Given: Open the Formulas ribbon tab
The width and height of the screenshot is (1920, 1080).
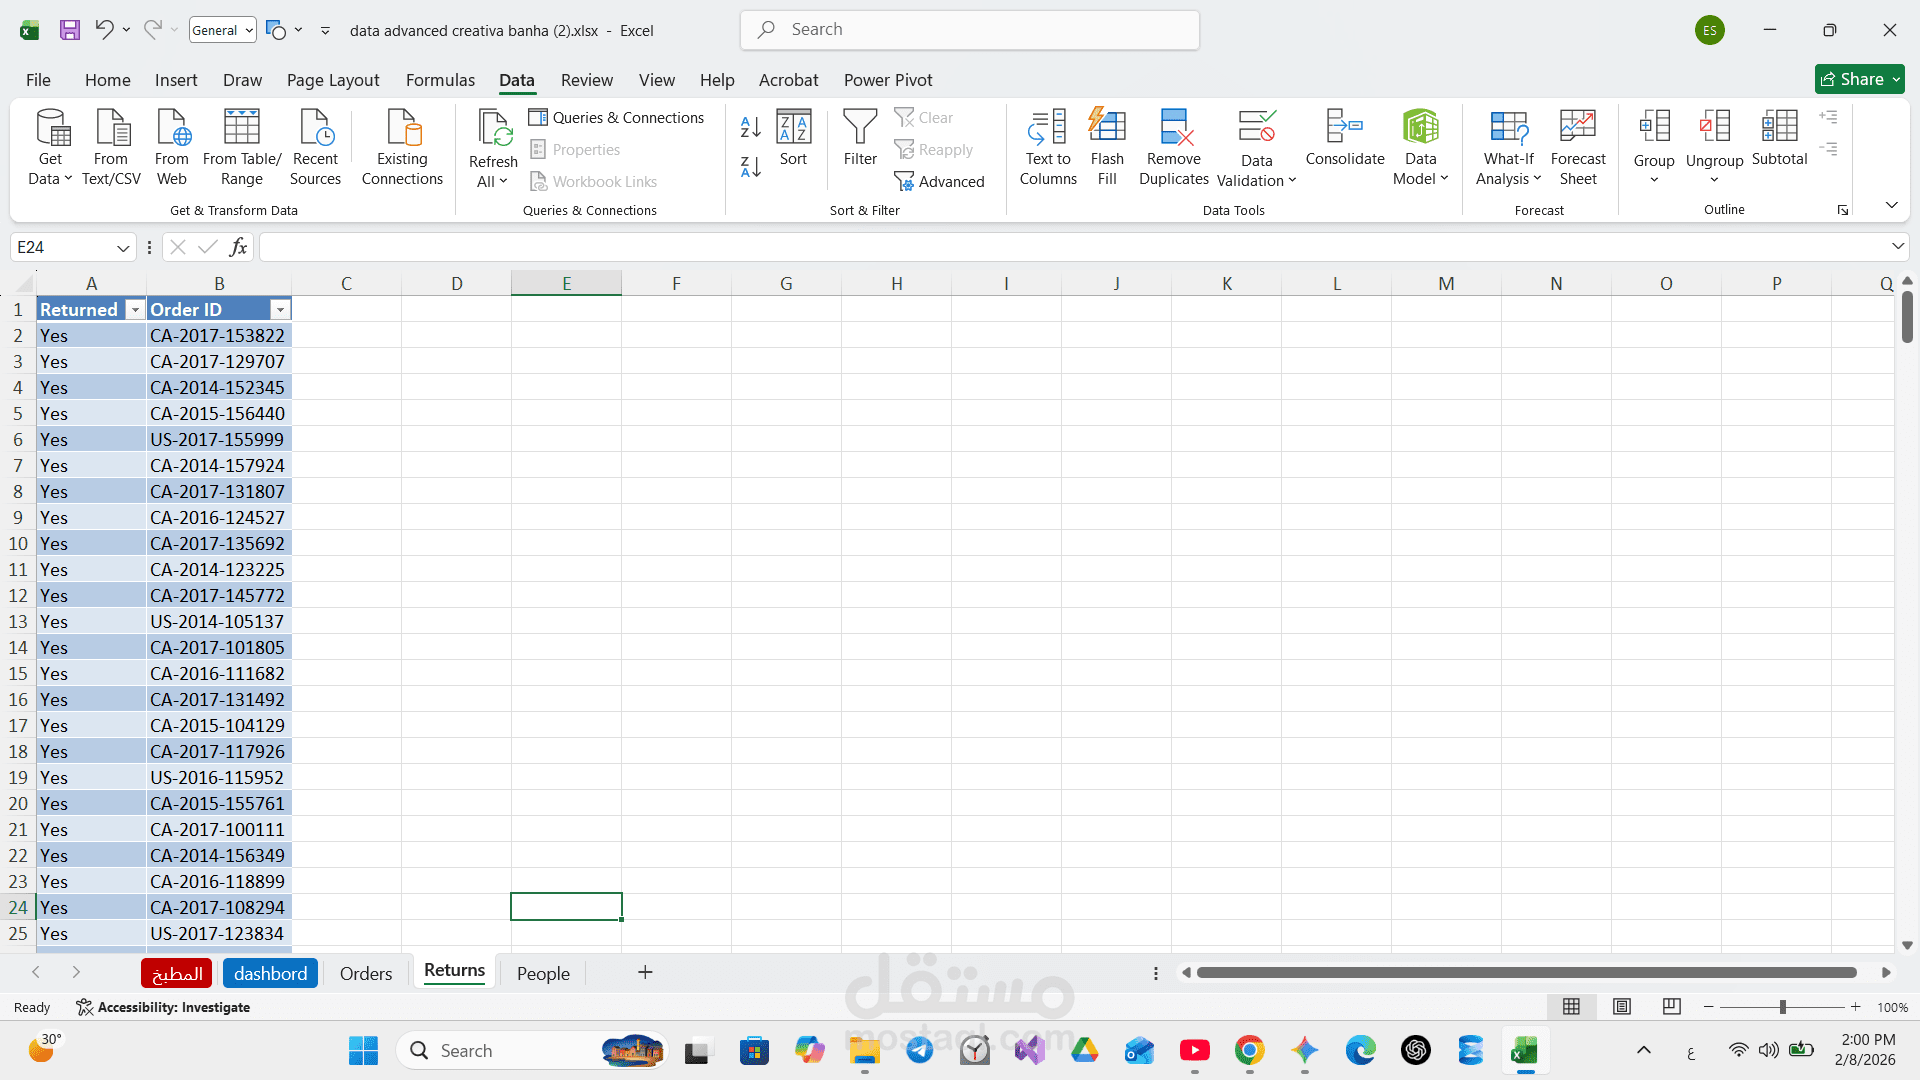Looking at the screenshot, I should (x=440, y=80).
